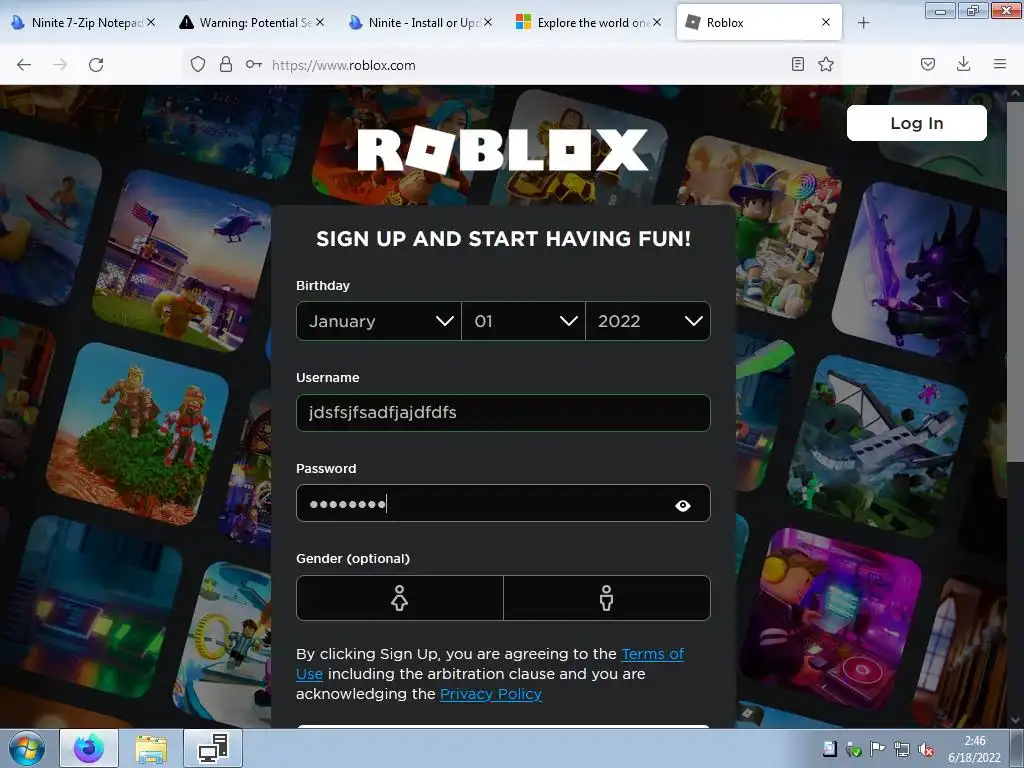
Task: Click the Roblox logo
Action: pyautogui.click(x=503, y=150)
